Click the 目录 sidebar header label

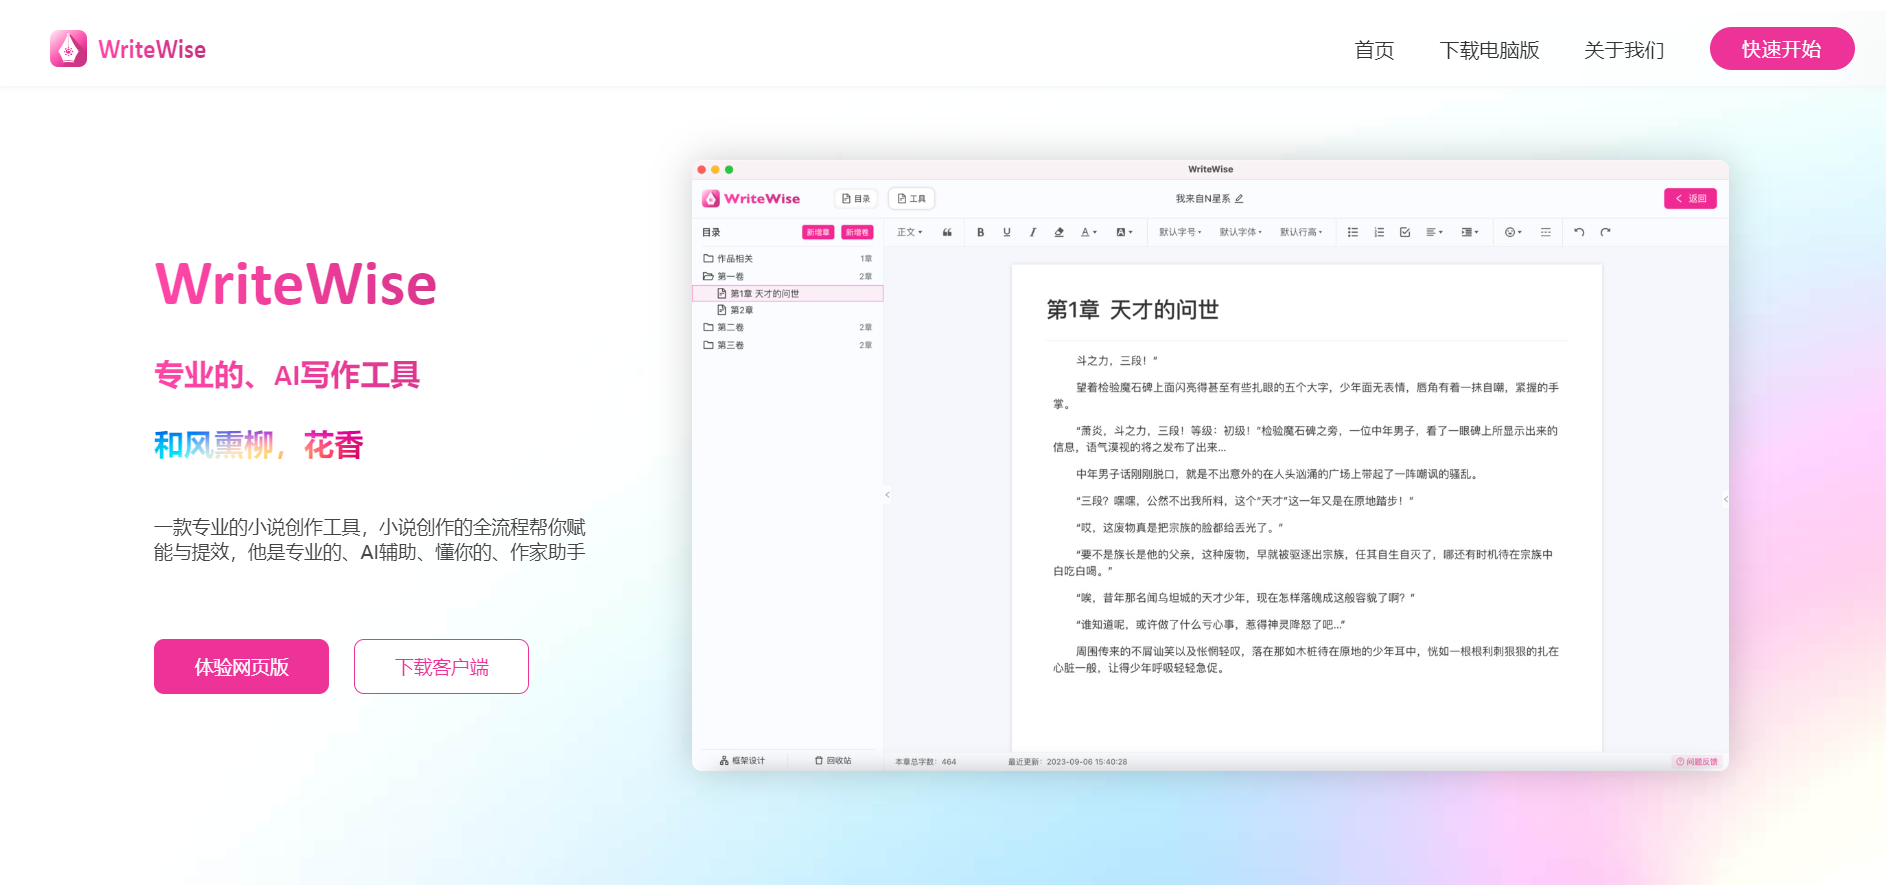click(711, 232)
